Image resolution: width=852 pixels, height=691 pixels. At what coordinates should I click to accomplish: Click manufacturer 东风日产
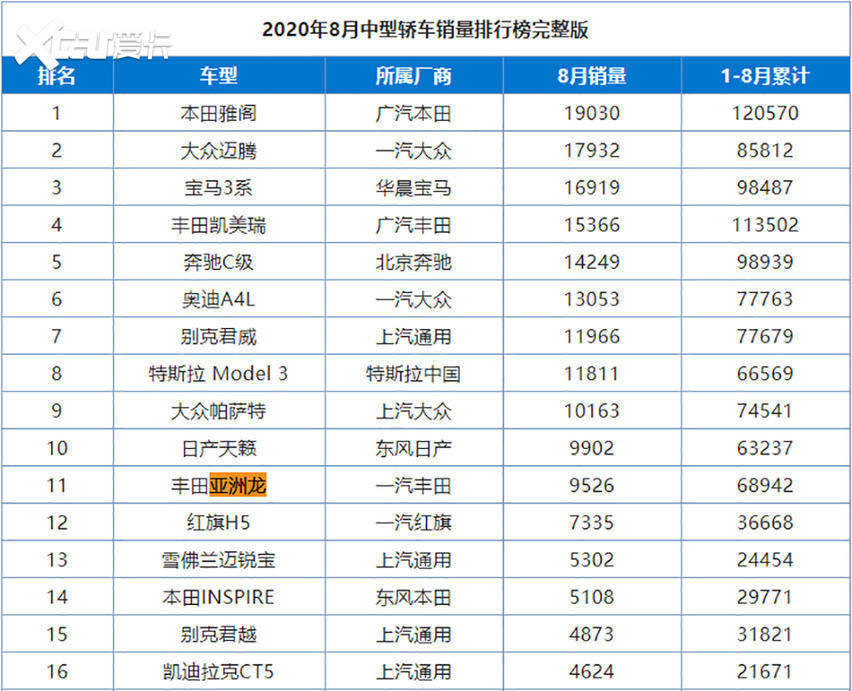tap(414, 448)
